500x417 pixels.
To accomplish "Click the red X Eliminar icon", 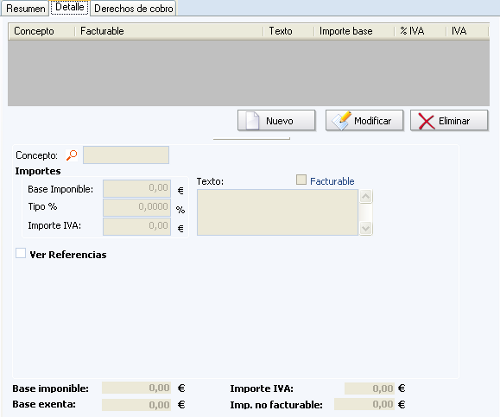I will point(426,121).
